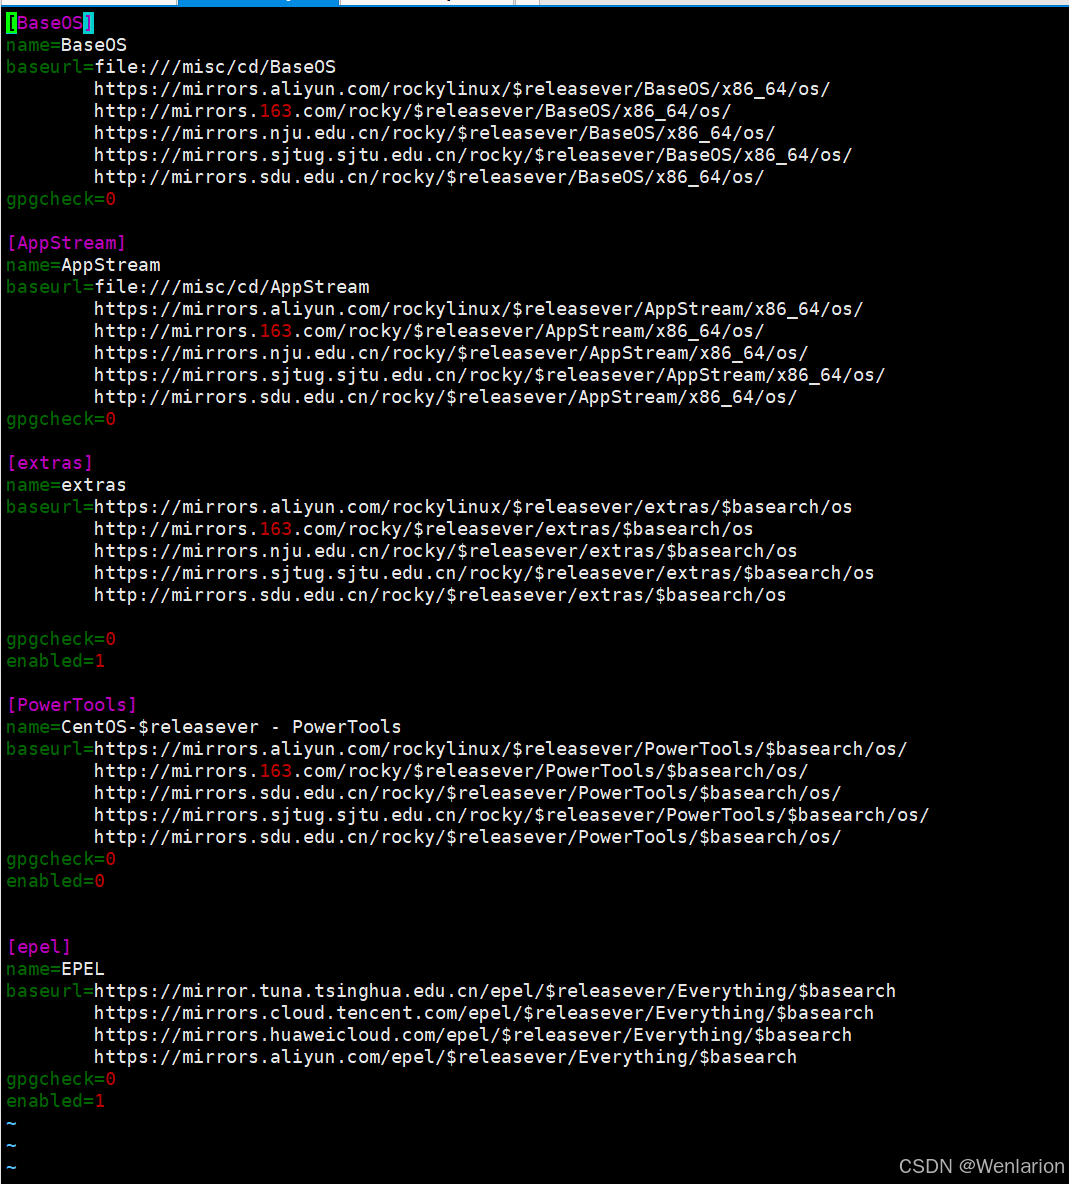Viewport: 1069px width, 1184px height.
Task: Click name=CentOS-$releasever - PowerTools line
Action: (204, 726)
